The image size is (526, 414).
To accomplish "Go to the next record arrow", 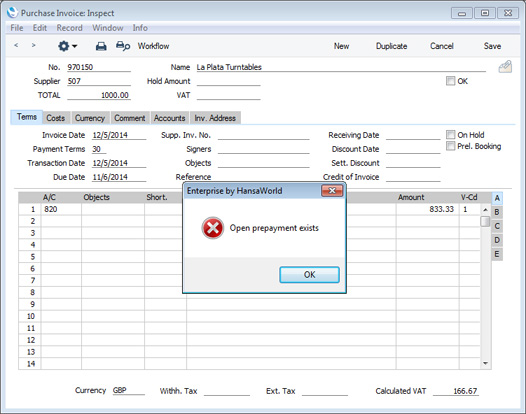I will (x=33, y=45).
